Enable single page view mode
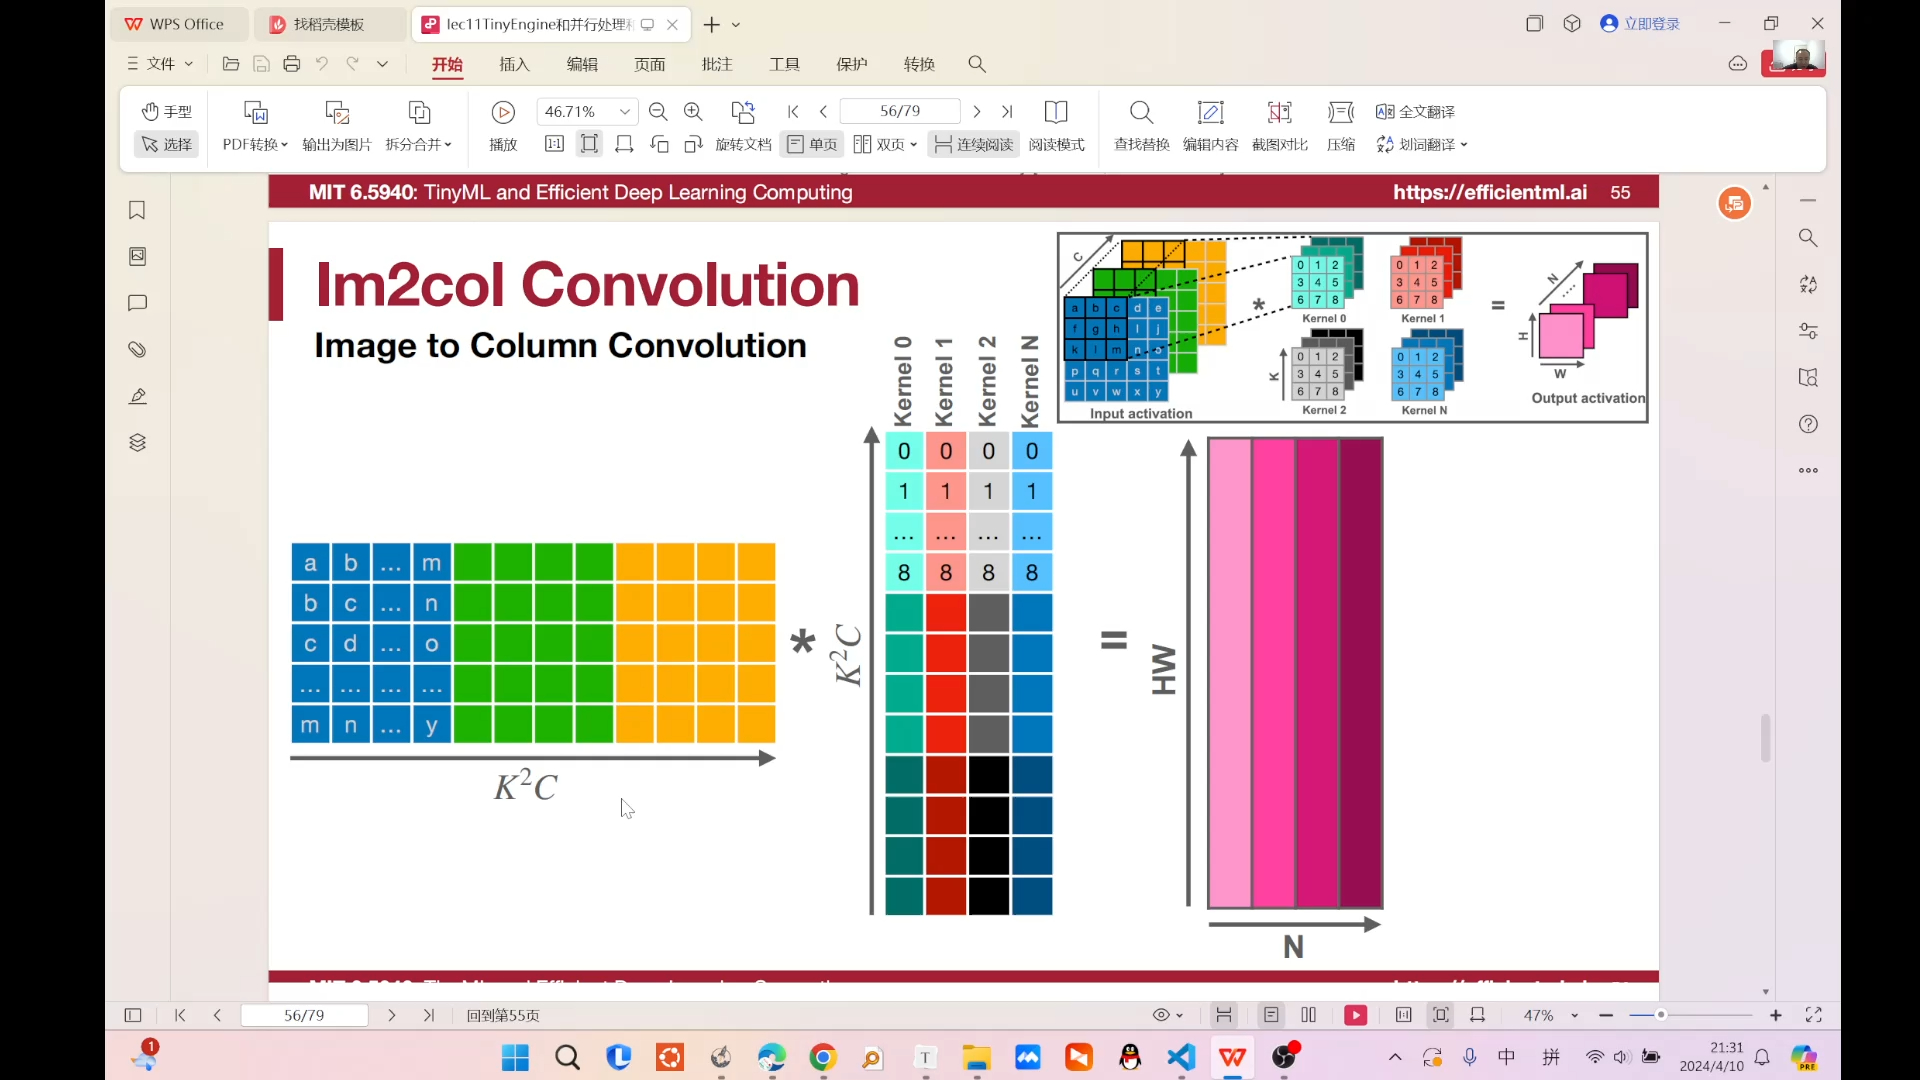 [812, 145]
